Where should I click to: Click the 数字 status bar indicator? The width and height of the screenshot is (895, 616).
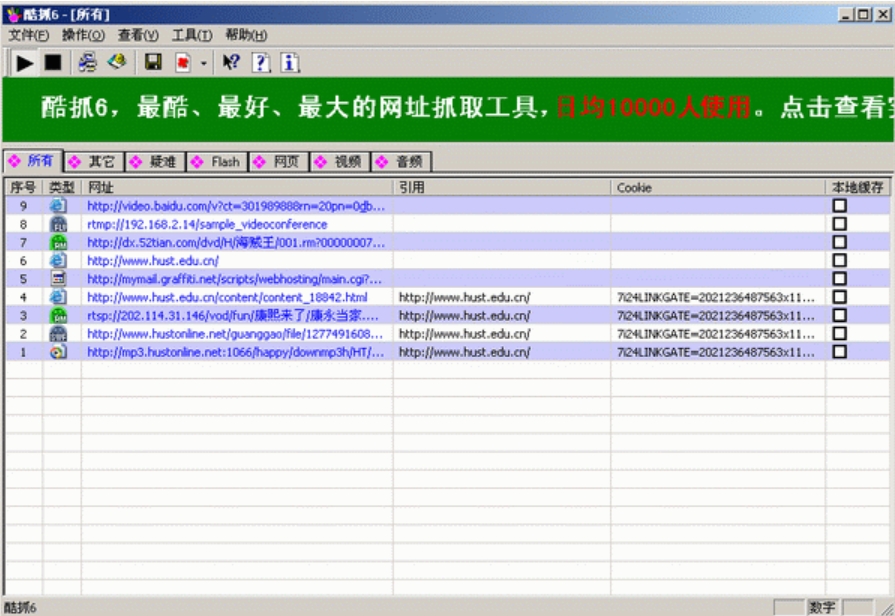822,607
